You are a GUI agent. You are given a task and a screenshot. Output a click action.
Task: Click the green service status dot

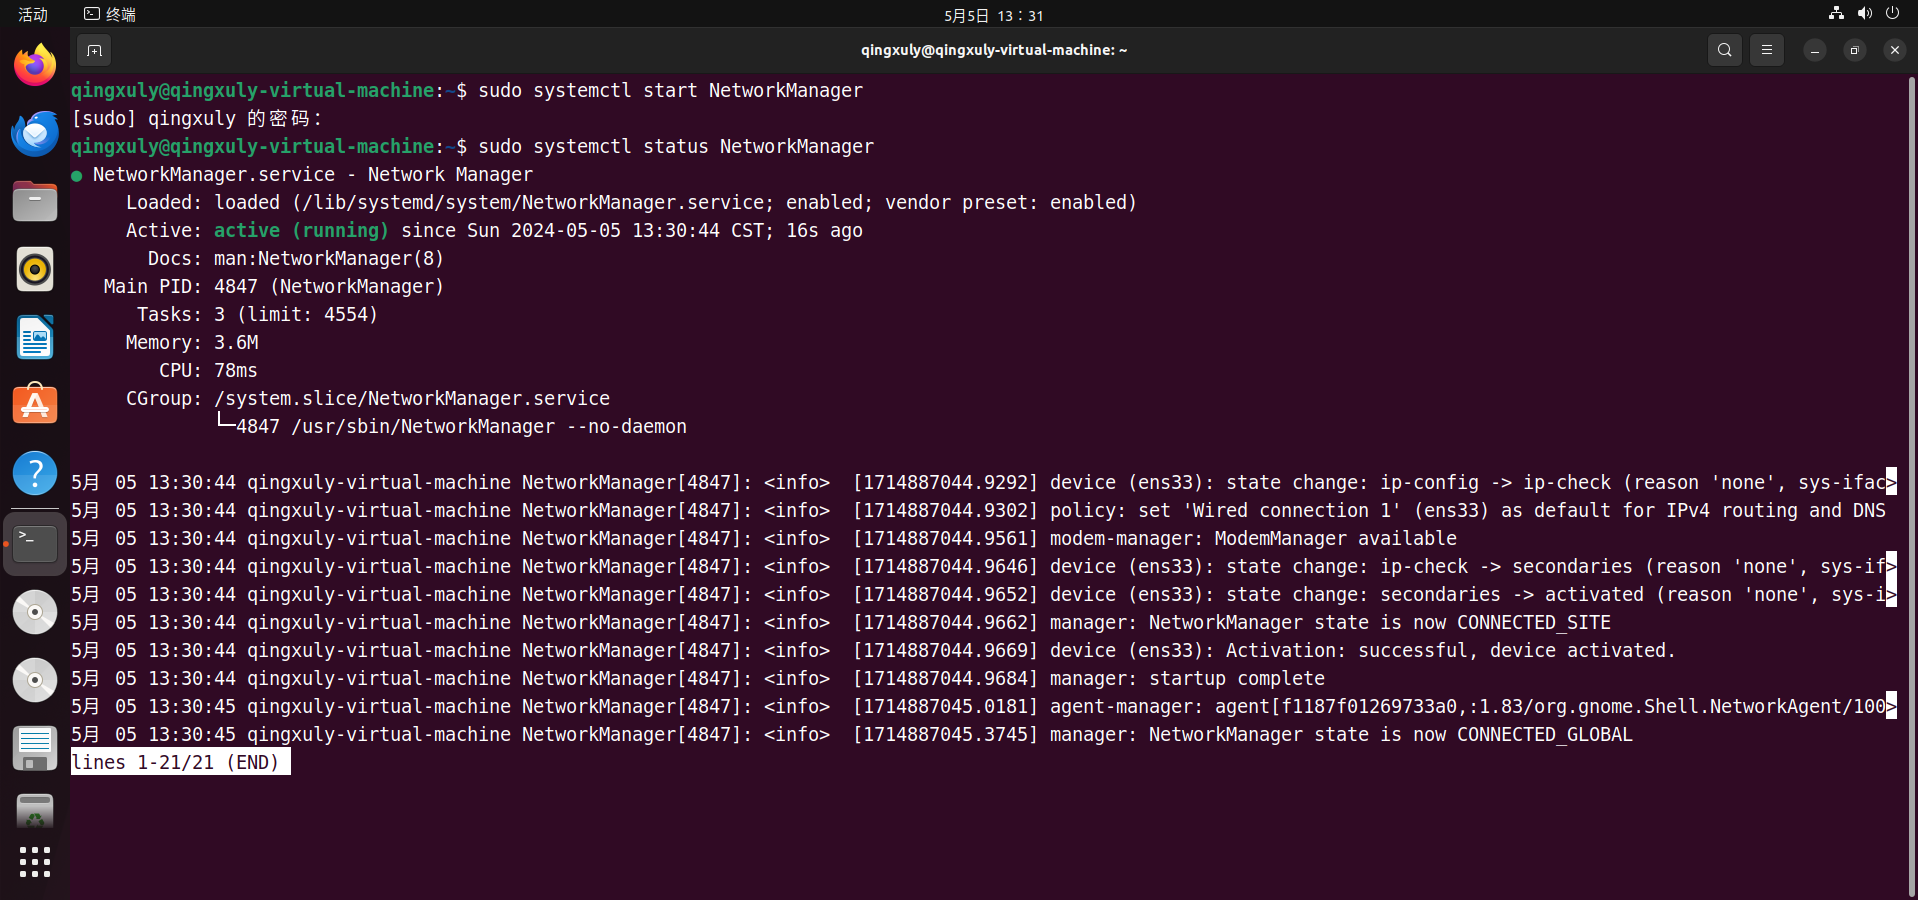point(77,176)
